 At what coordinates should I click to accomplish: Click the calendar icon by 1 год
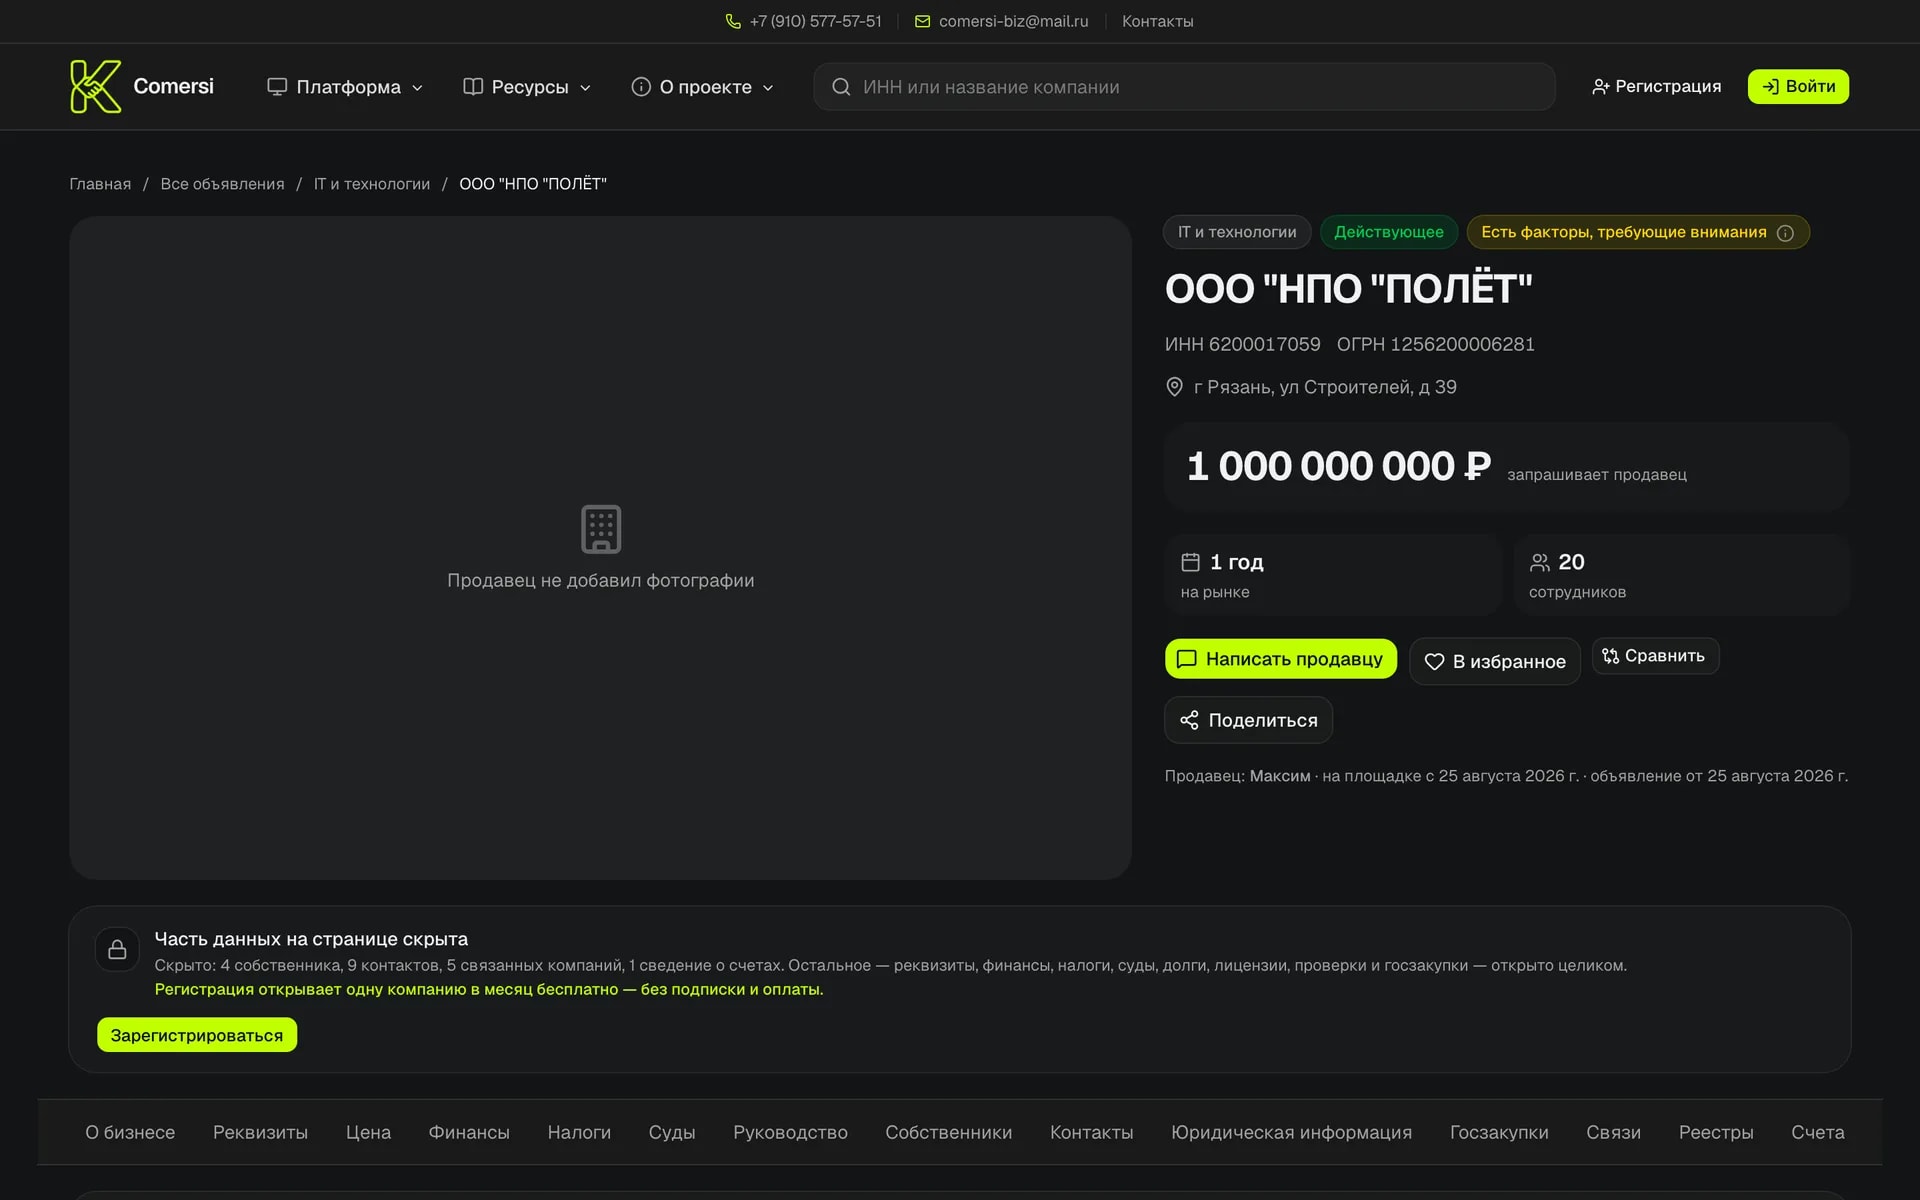click(x=1190, y=562)
